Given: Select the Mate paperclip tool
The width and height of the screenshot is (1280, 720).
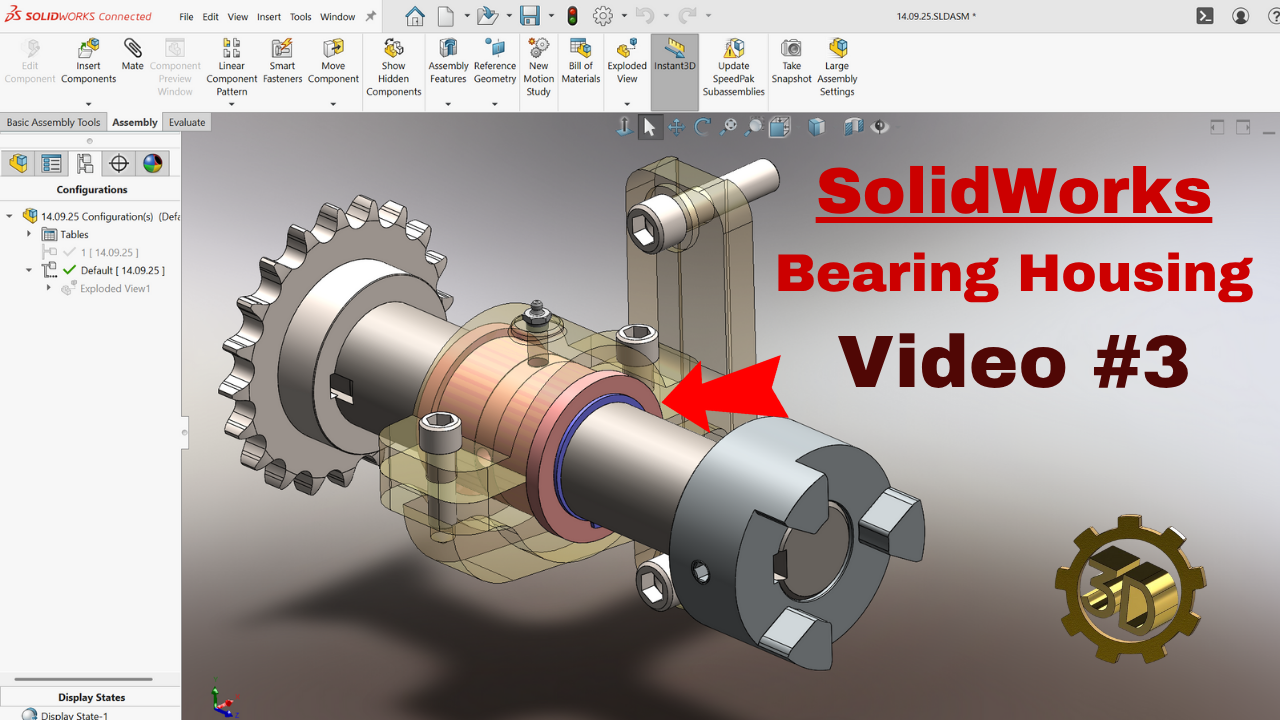Looking at the screenshot, I should tap(133, 55).
